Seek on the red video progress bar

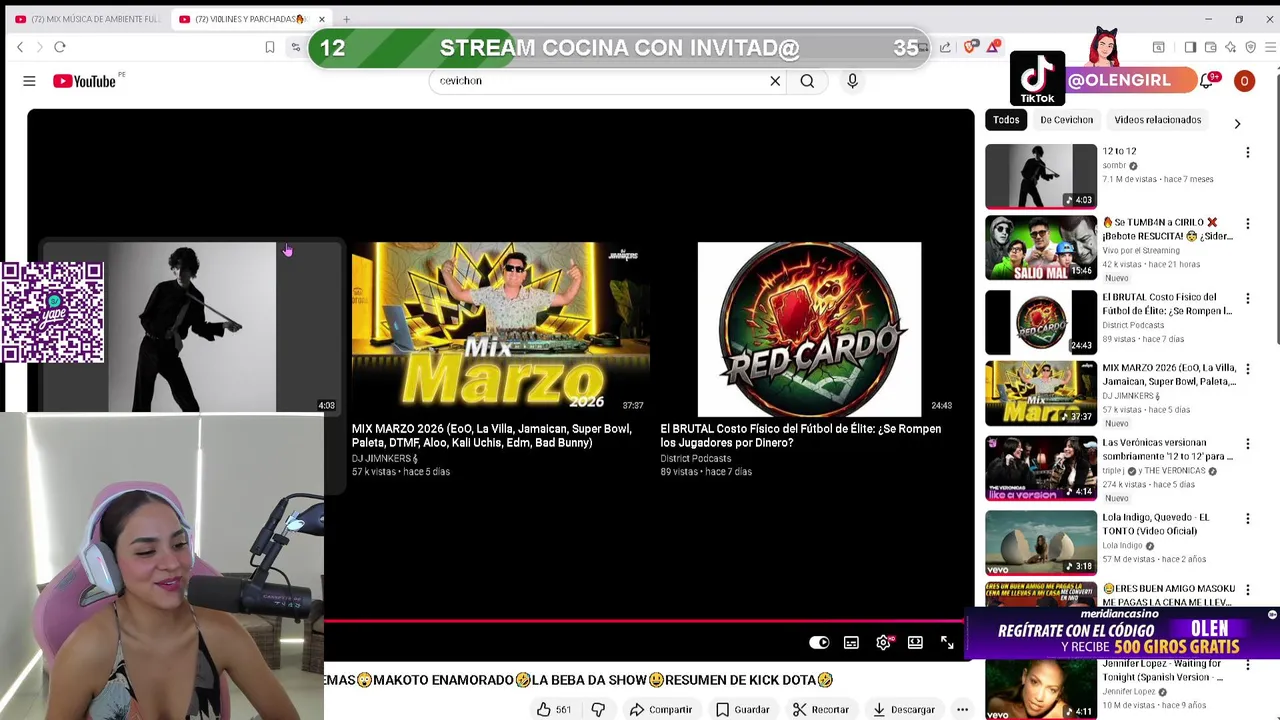pos(644,621)
